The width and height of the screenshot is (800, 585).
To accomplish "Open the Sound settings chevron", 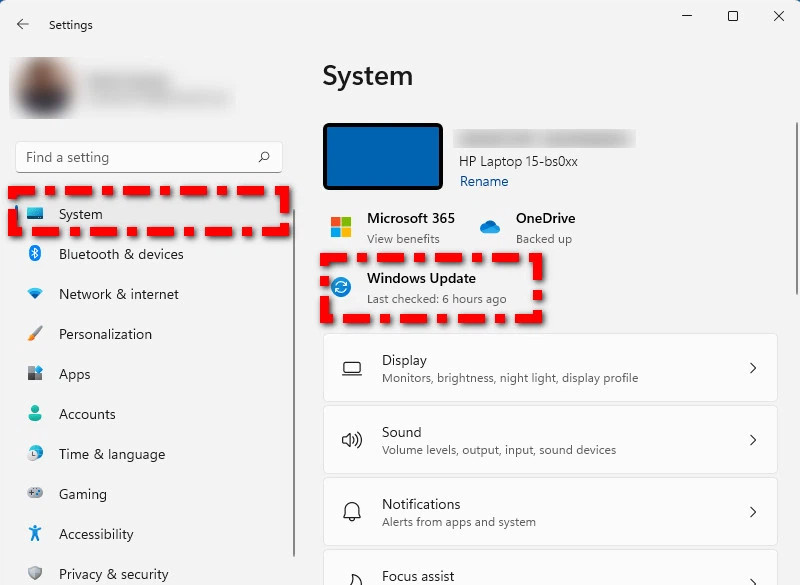I will (x=753, y=440).
